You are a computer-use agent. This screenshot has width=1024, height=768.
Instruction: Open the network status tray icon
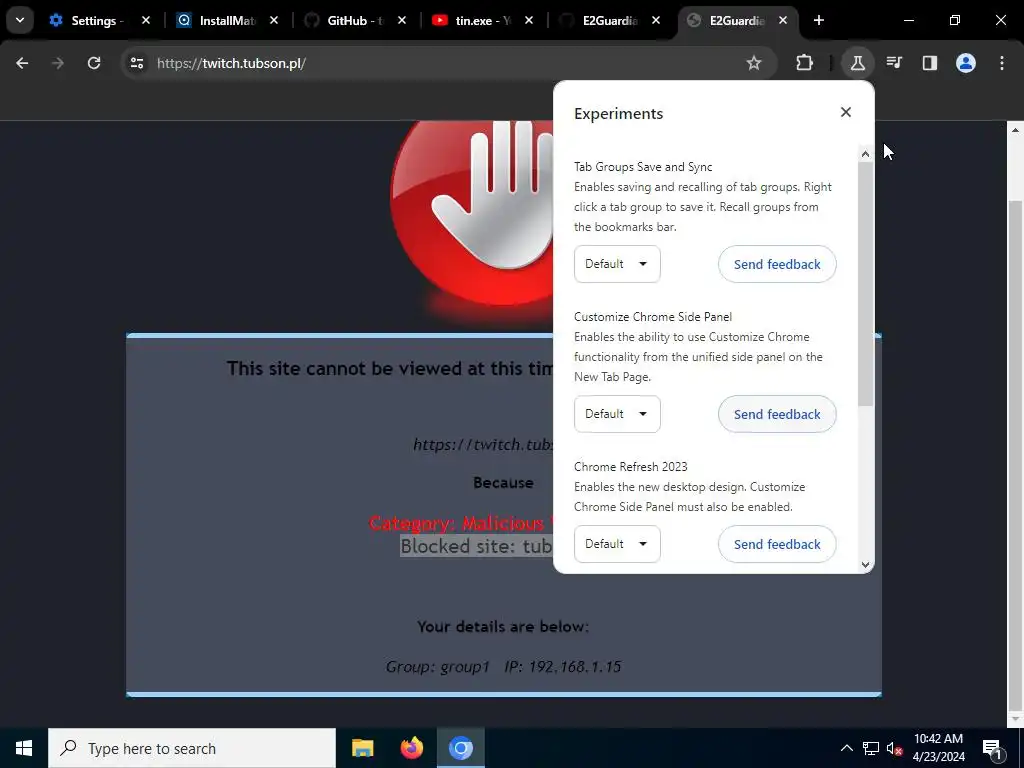click(x=871, y=748)
